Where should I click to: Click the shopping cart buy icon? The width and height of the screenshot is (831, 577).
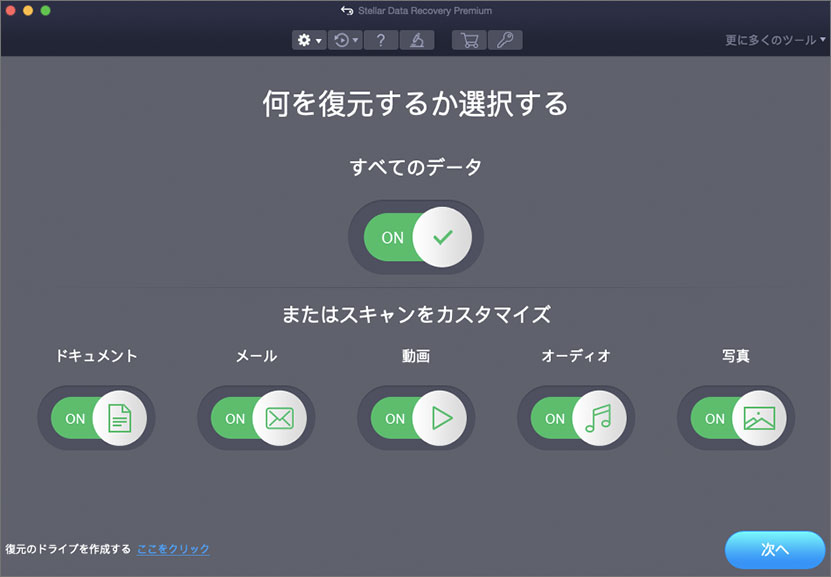(x=469, y=40)
